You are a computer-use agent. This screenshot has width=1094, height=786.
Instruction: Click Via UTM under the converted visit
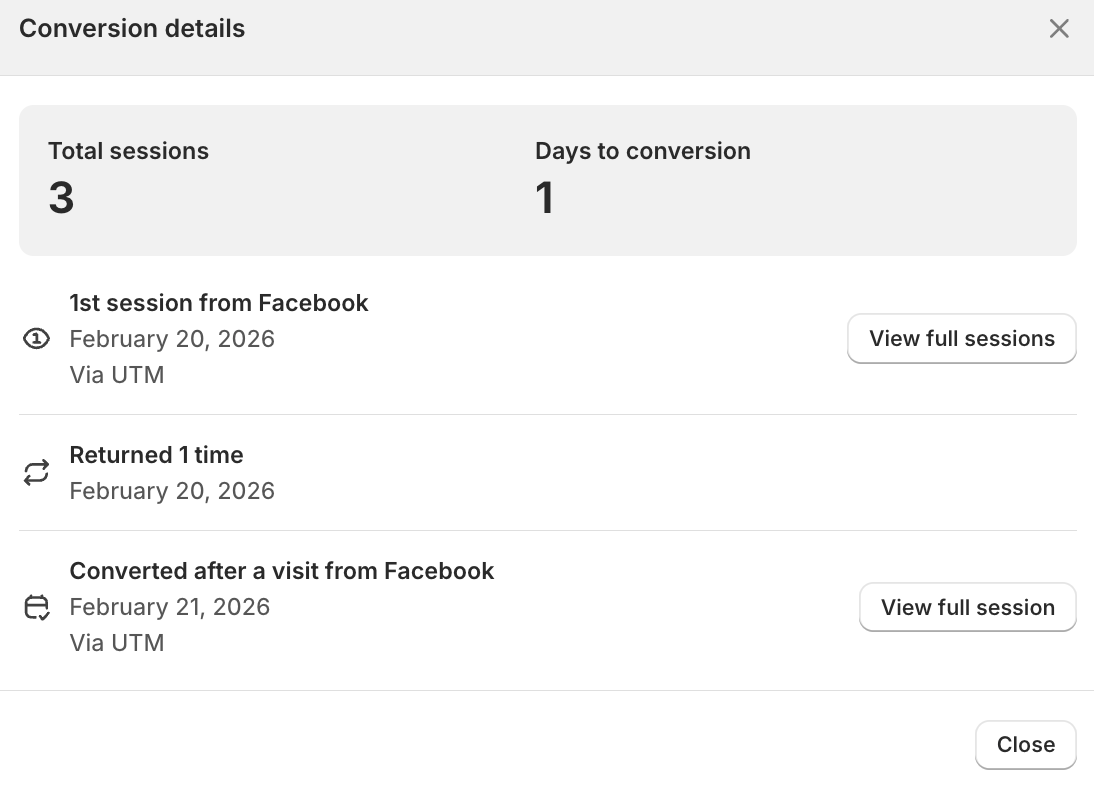tap(117, 642)
